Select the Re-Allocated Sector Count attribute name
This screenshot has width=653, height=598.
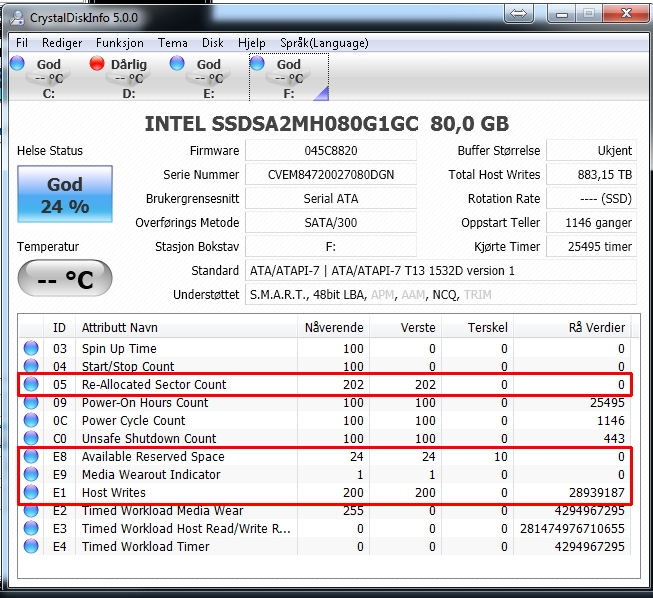click(154, 384)
